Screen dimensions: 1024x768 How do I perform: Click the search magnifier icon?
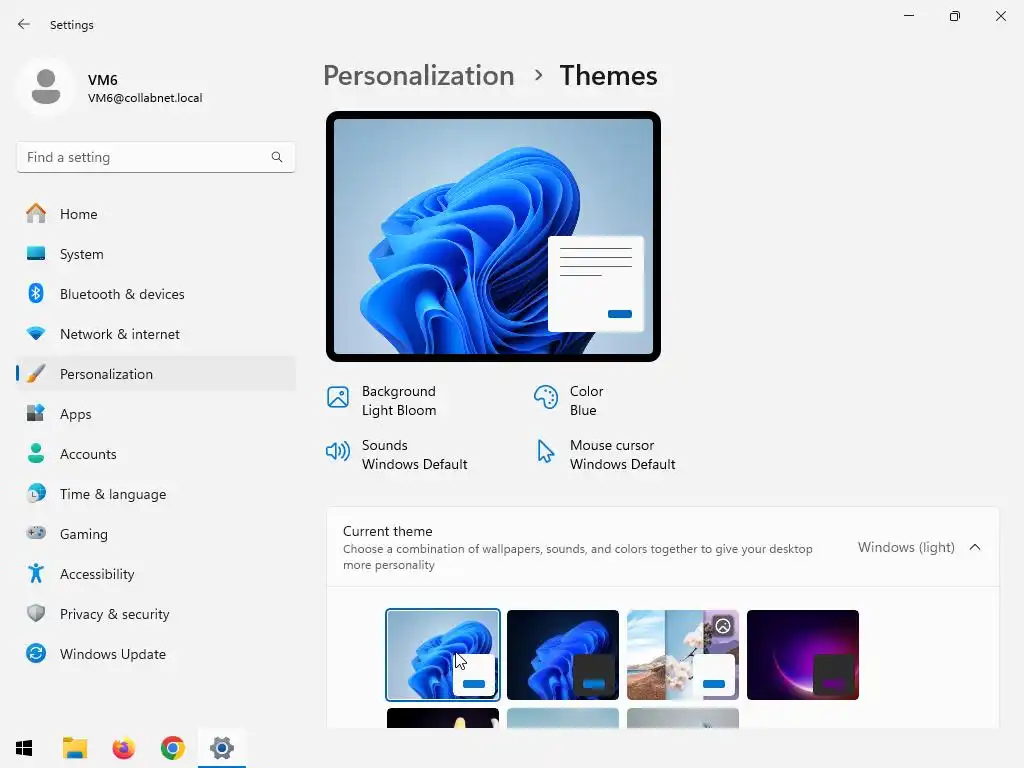tap(277, 157)
